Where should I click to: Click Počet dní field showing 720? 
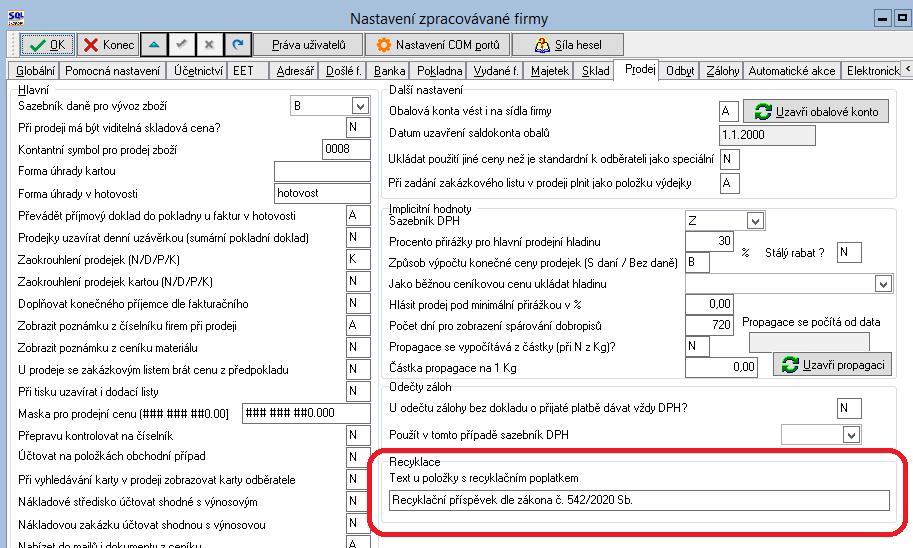(x=710, y=325)
